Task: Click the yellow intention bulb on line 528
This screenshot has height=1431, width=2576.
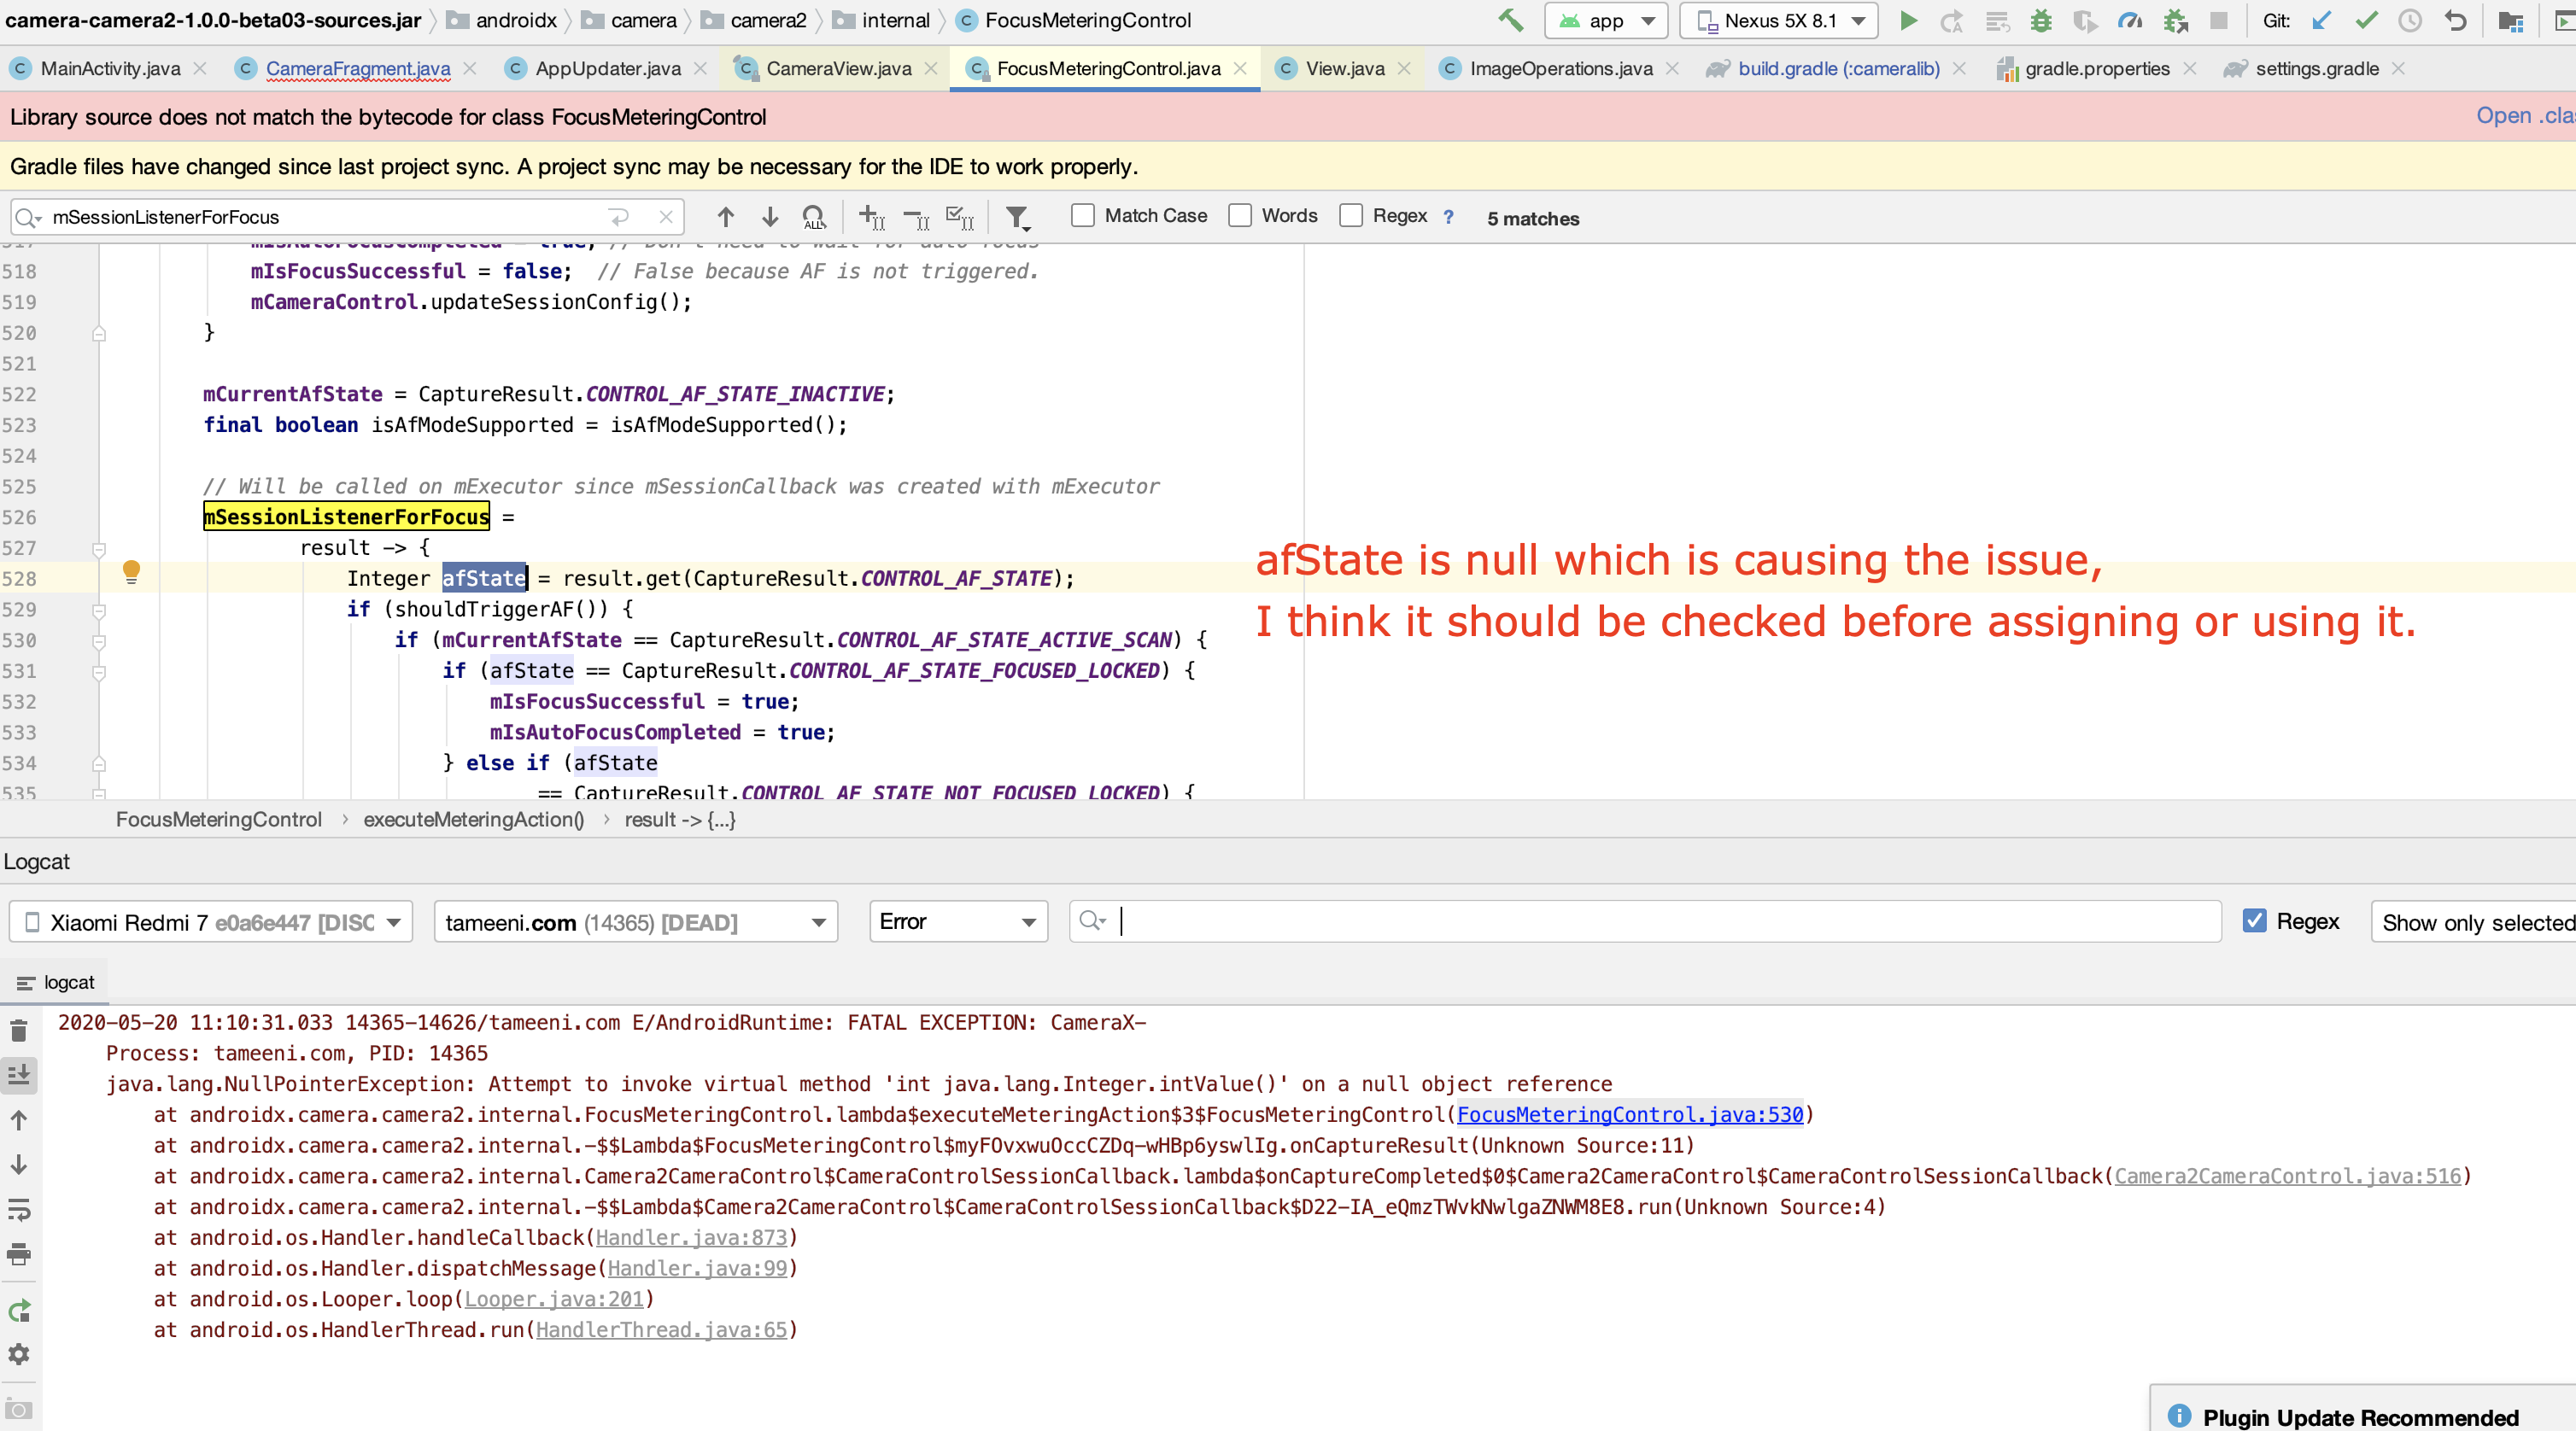Action: coord(131,571)
